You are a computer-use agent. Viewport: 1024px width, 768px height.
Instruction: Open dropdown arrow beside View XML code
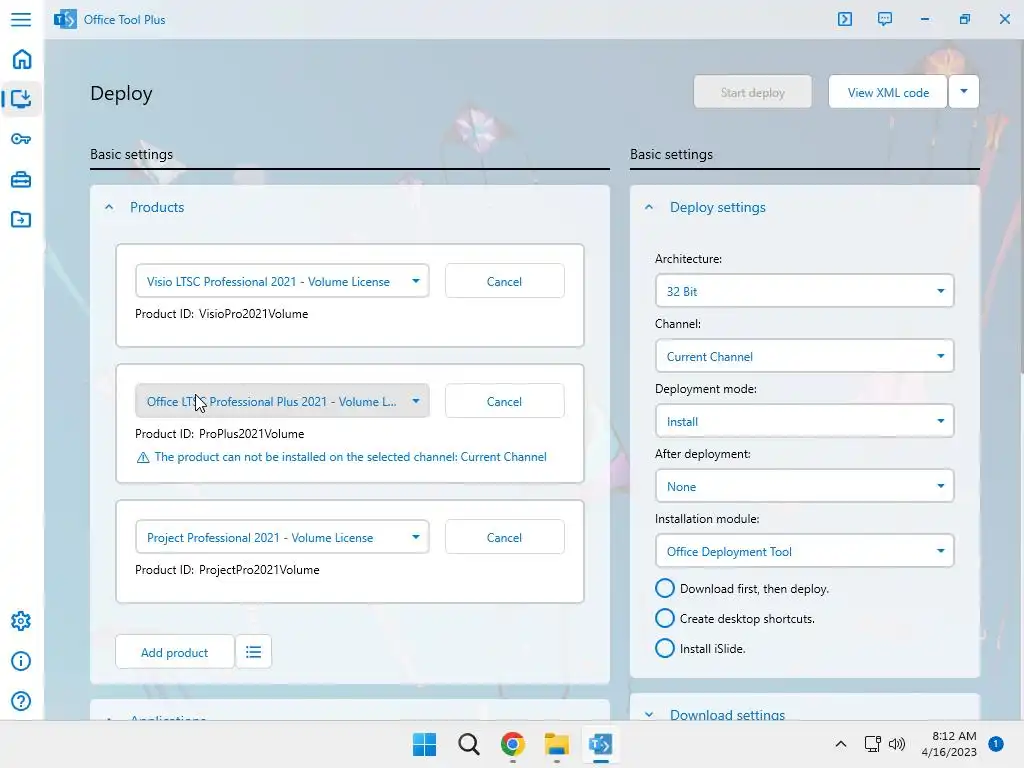tap(964, 91)
